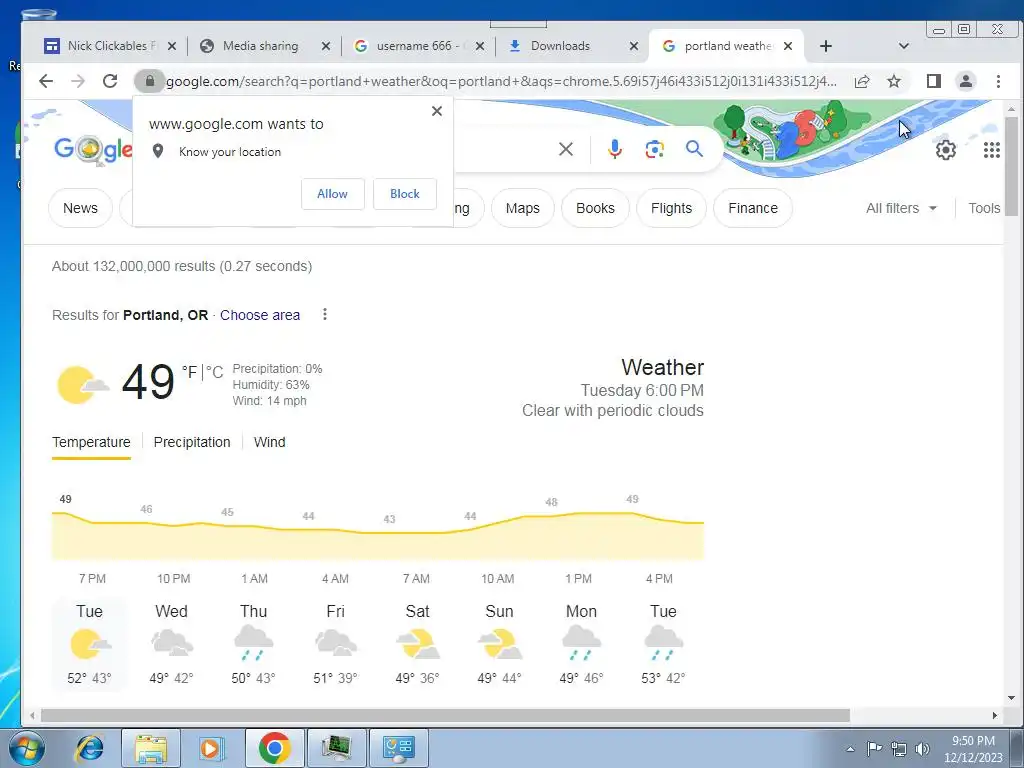This screenshot has height=768, width=1024.
Task: Select Mon in the daily forecast
Action: click(581, 643)
